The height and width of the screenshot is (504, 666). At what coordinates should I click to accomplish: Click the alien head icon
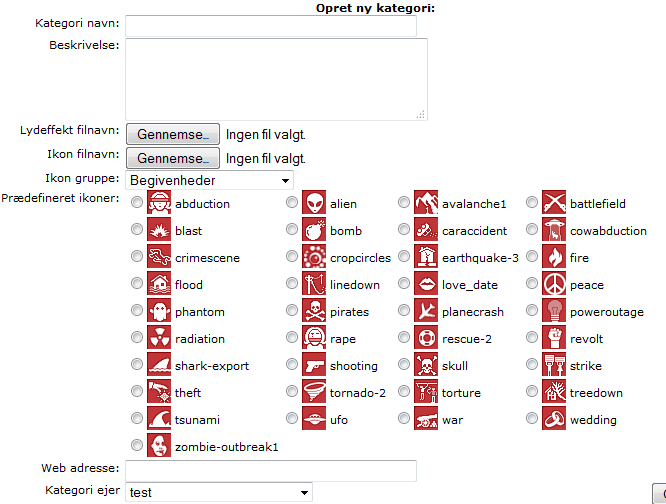point(314,202)
